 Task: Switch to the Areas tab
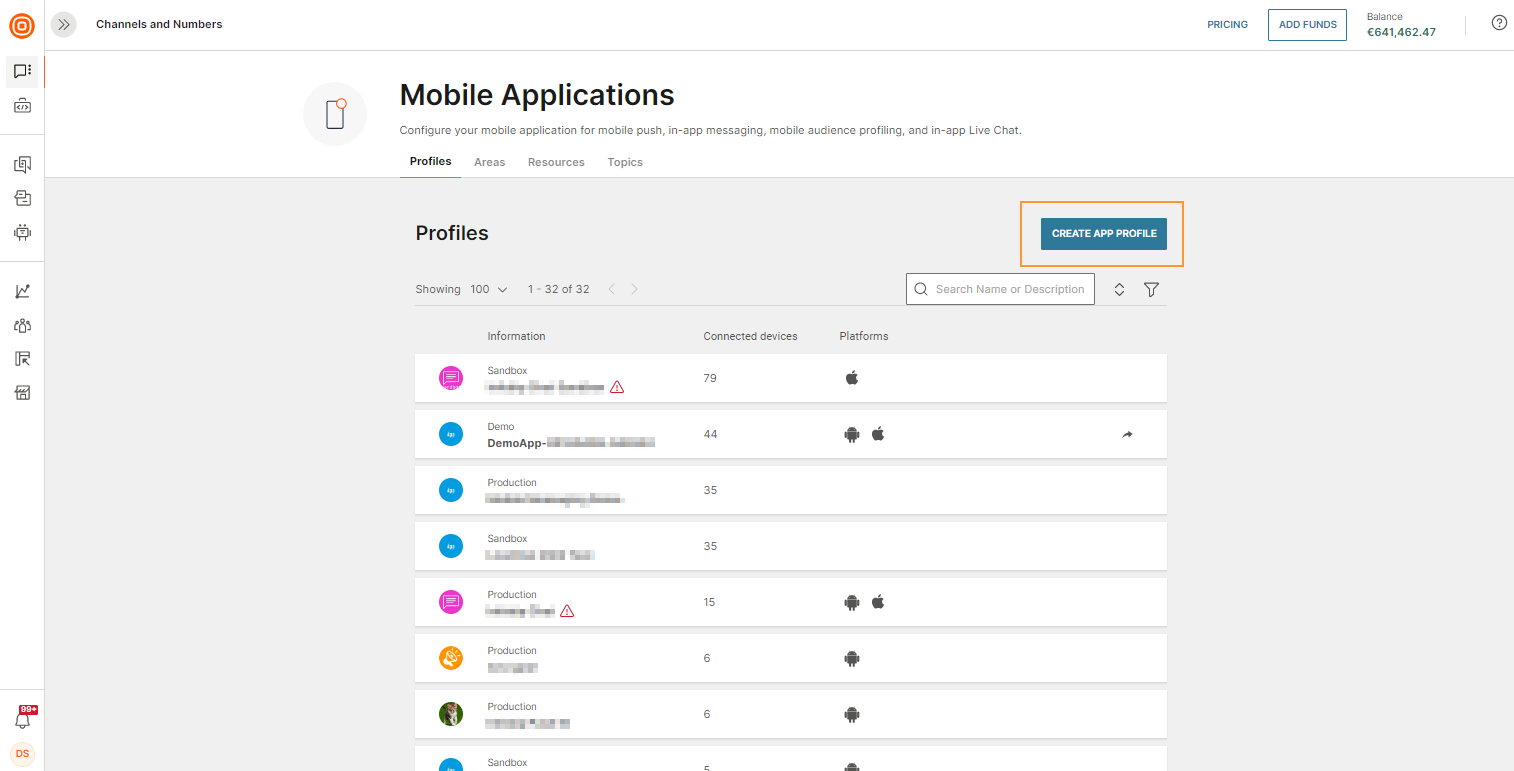(x=489, y=162)
